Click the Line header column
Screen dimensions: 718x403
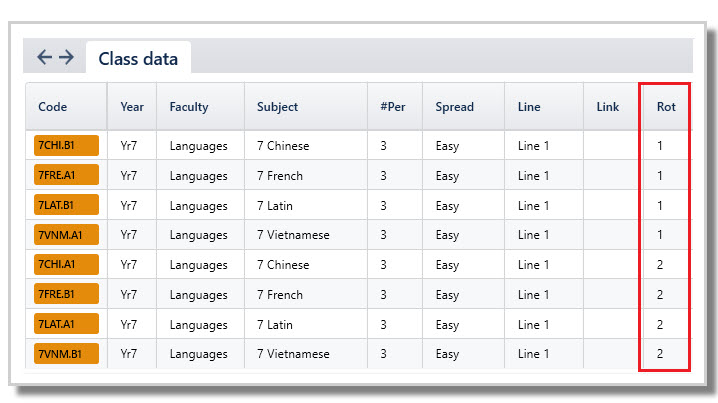click(529, 107)
